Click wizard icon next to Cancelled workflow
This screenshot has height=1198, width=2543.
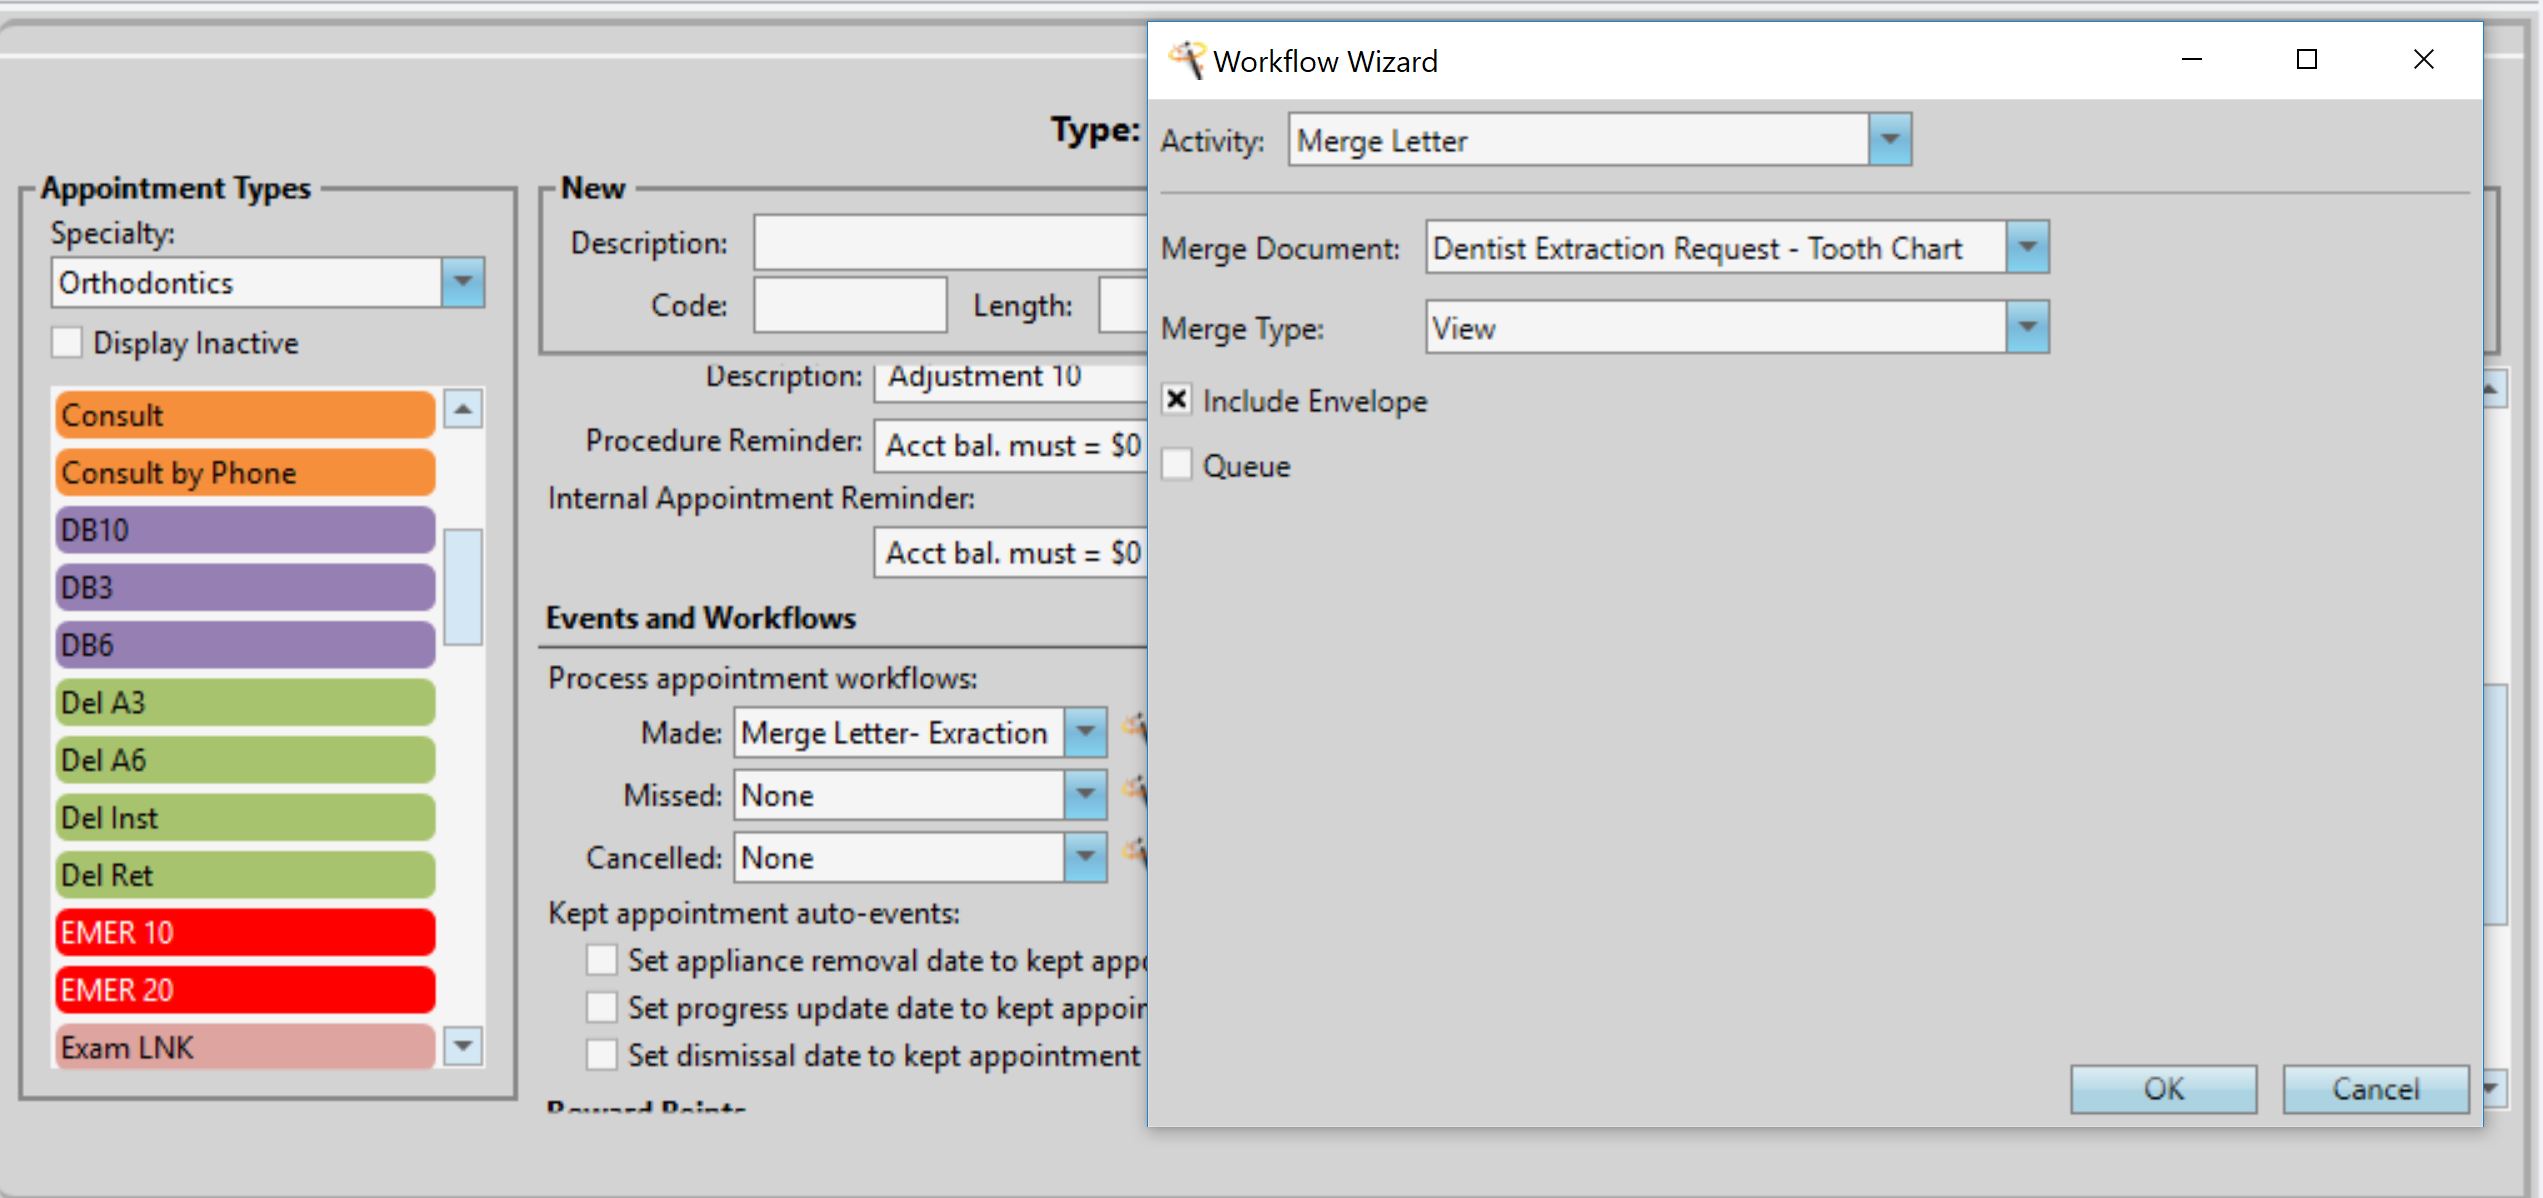click(x=1134, y=852)
